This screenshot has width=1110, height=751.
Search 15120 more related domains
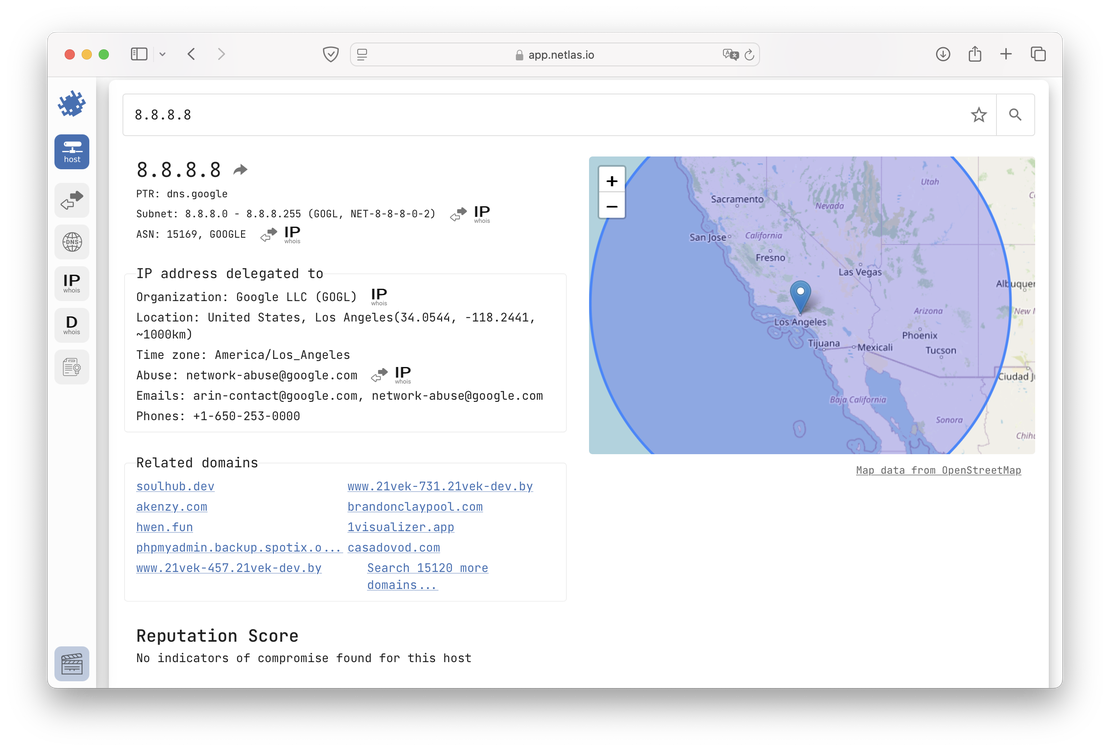click(x=427, y=567)
